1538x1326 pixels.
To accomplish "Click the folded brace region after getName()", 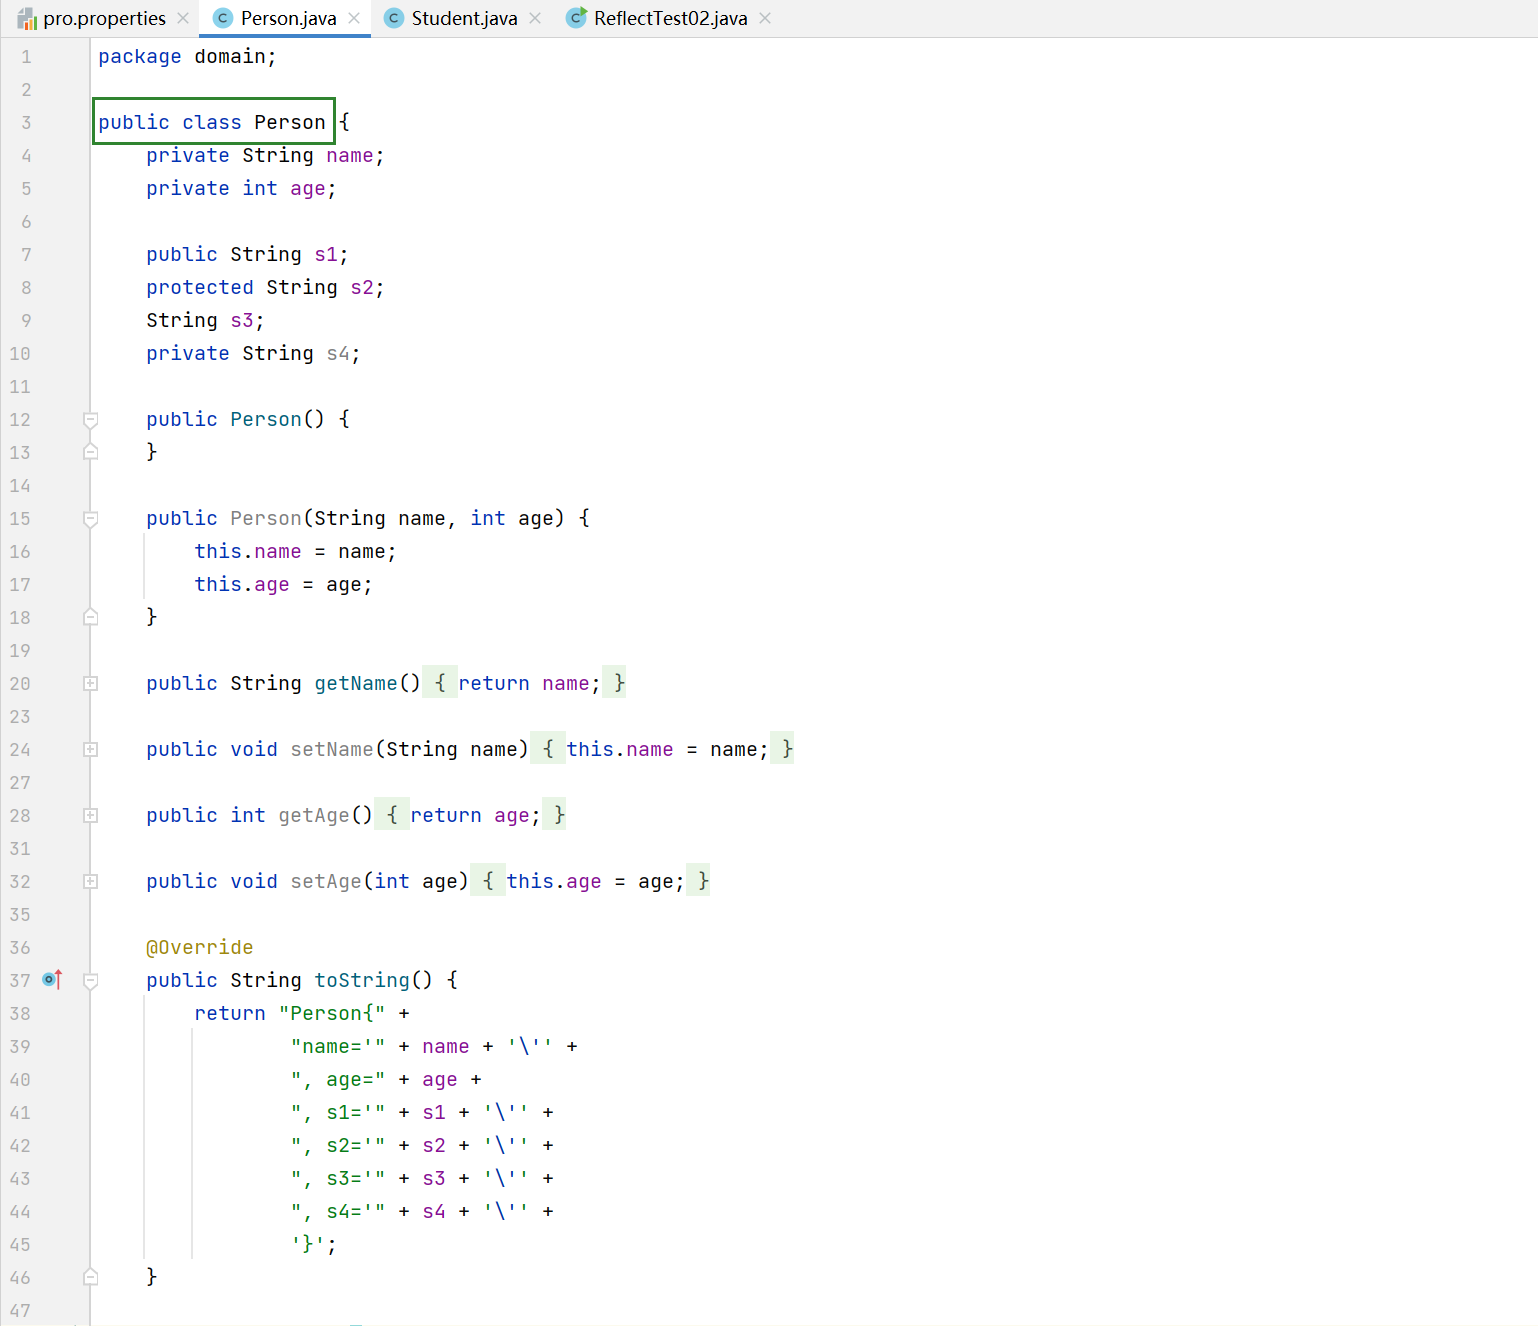I will (x=440, y=683).
